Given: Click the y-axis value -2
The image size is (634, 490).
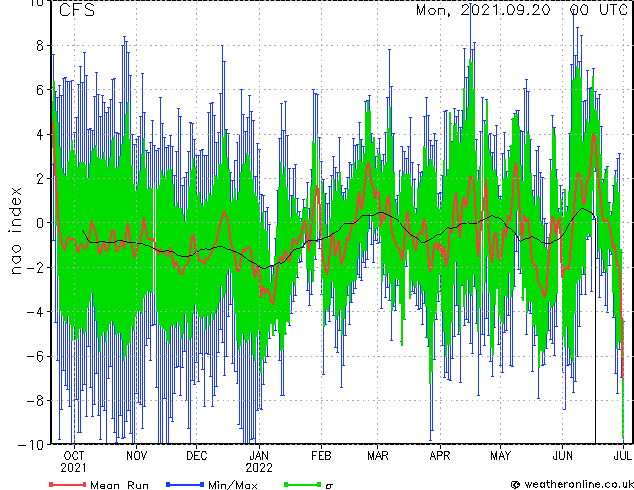Looking at the screenshot, I should pyautogui.click(x=35, y=267).
